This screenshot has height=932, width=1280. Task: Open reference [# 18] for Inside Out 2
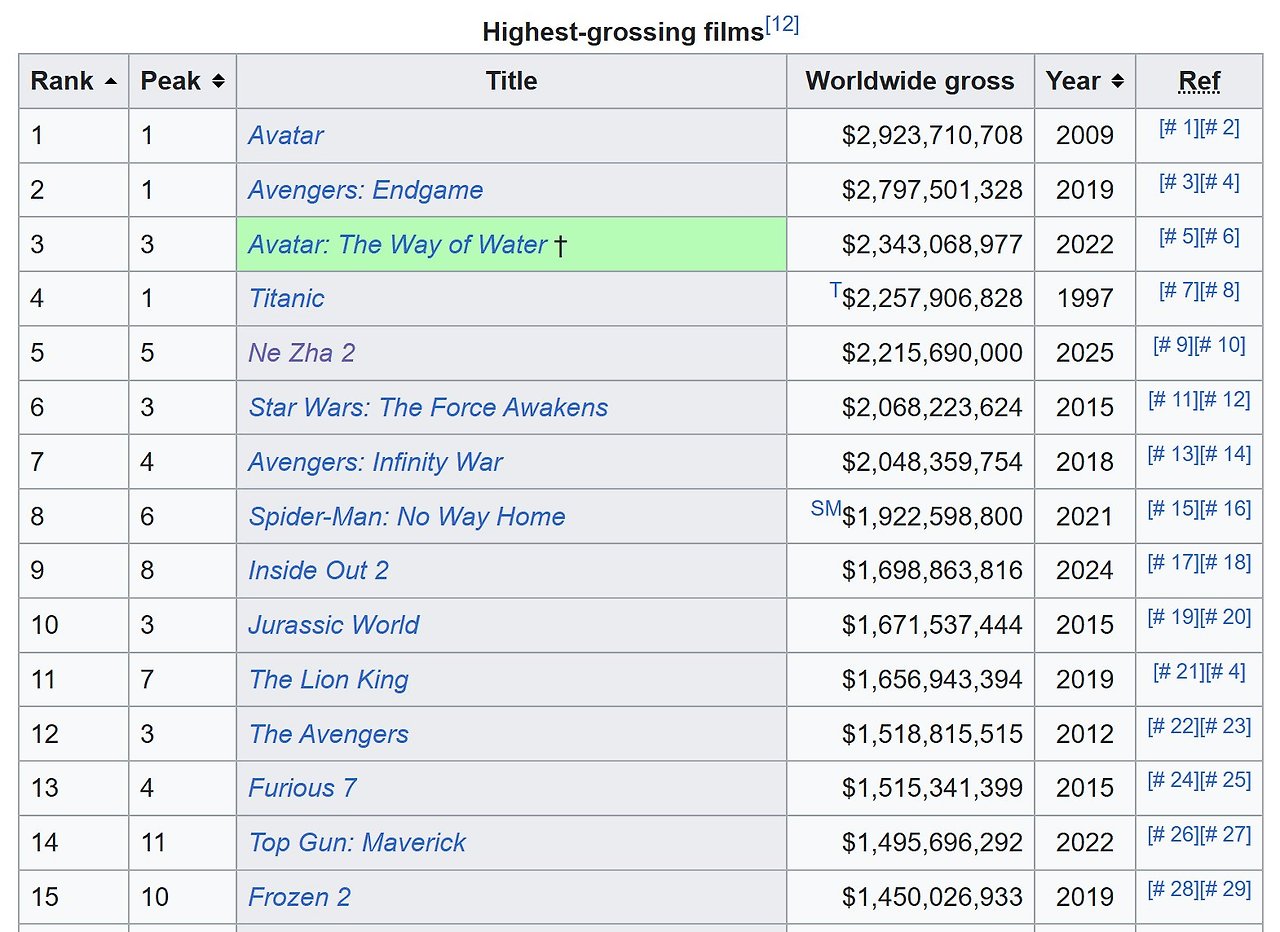coord(1225,562)
